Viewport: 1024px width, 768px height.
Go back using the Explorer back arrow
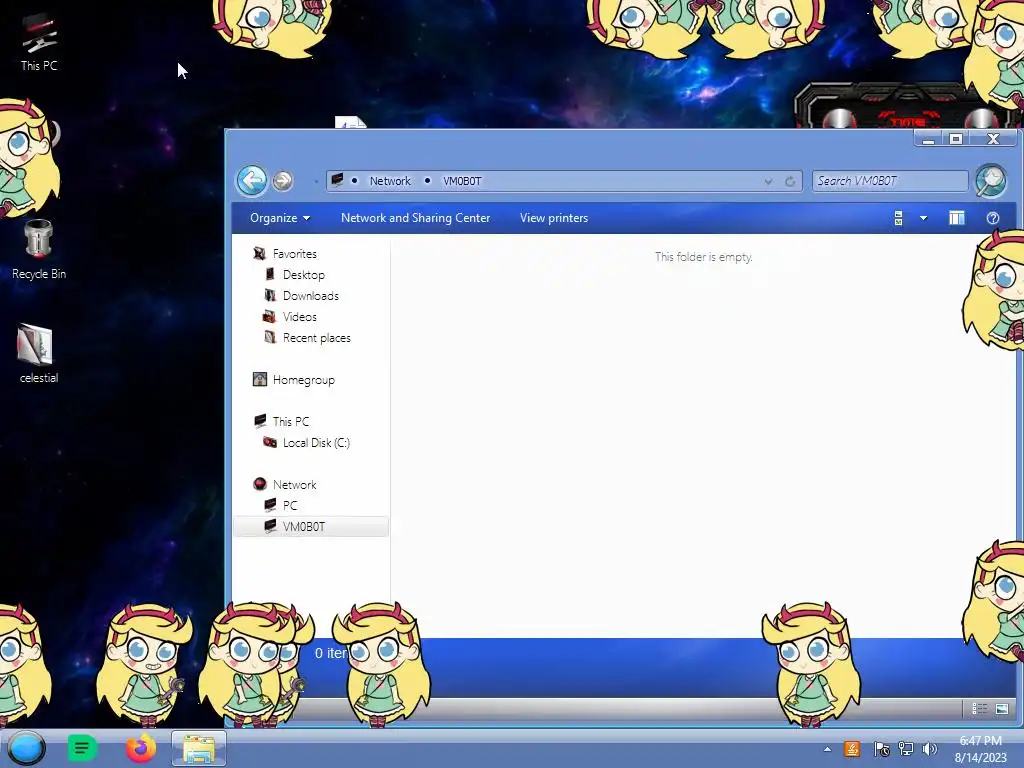point(251,181)
